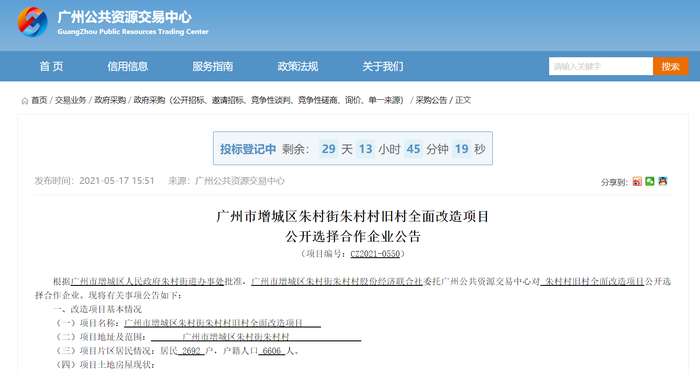Click the home icon in breadcrumb
Screen dimensions: 700x374
point(25,101)
